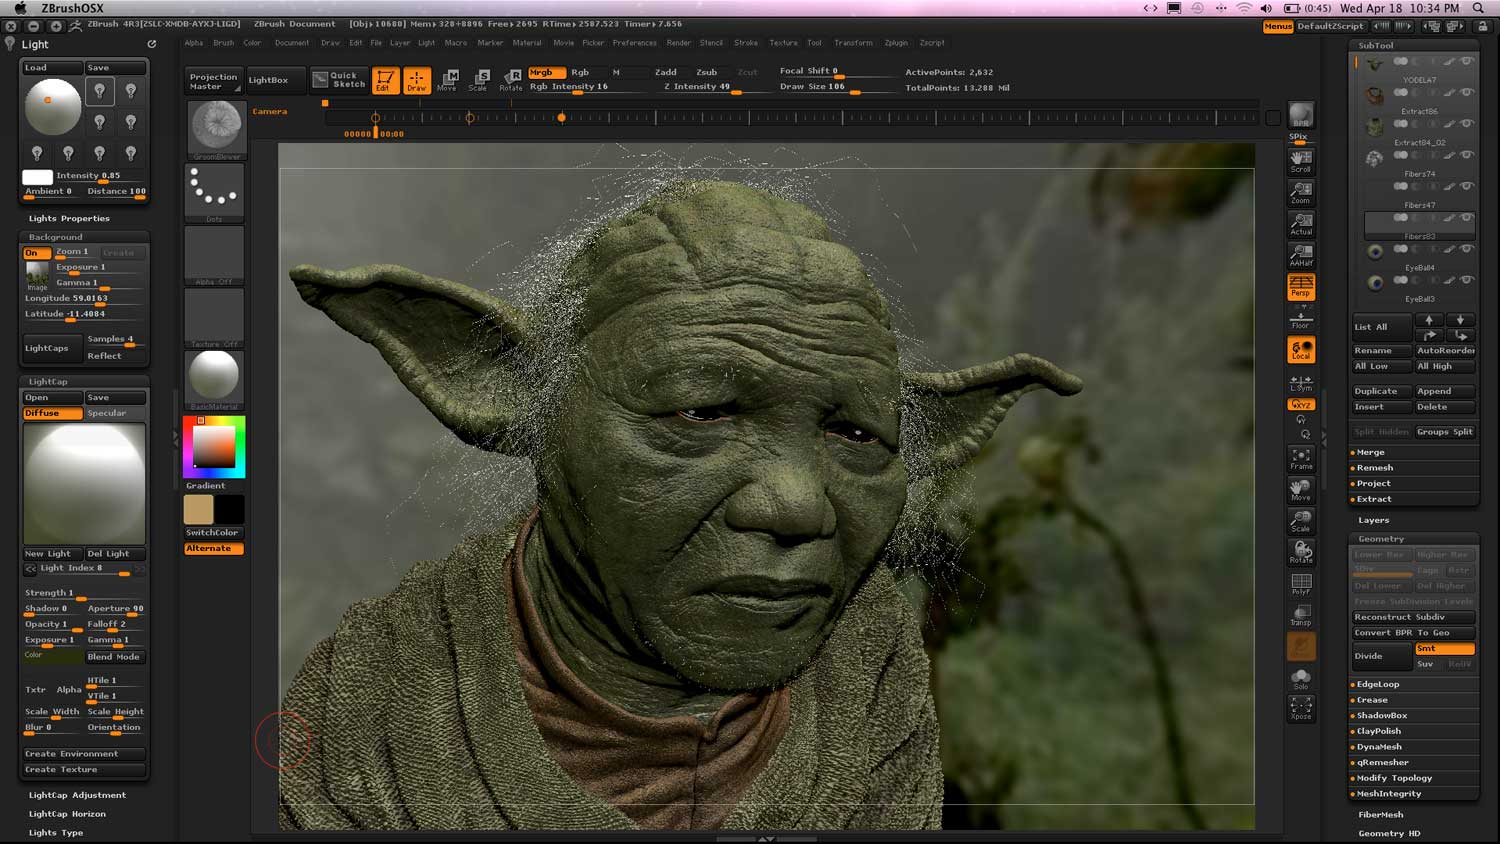Open the GroomBlower brush thumbnail

point(215,128)
